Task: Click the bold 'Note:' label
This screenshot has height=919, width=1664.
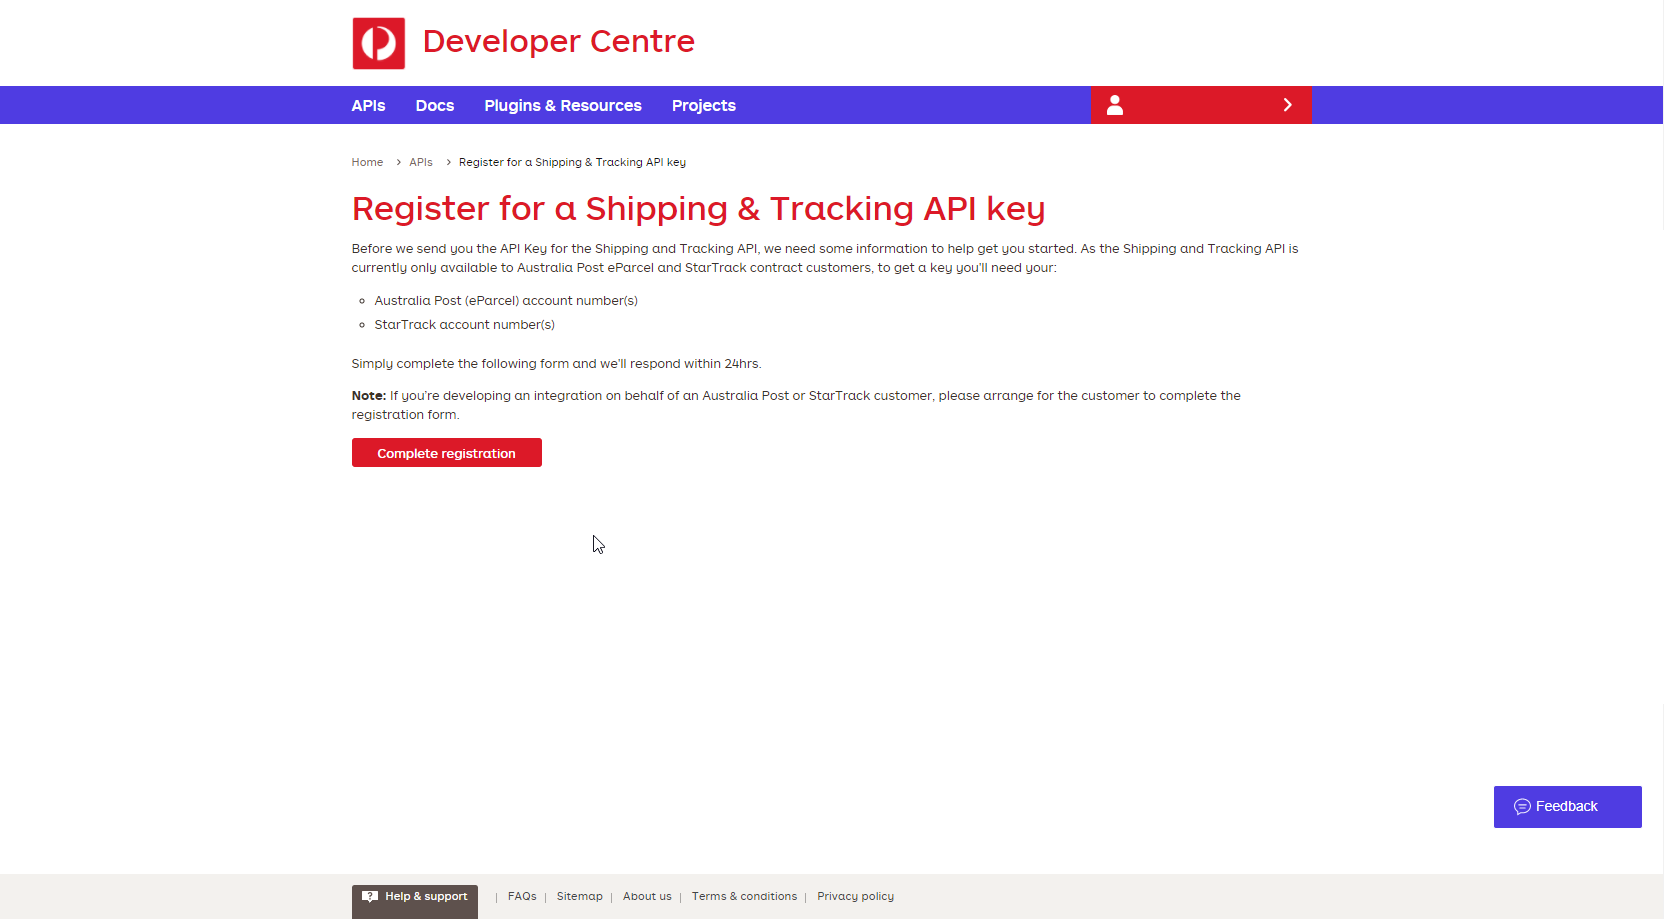Action: pyautogui.click(x=369, y=396)
